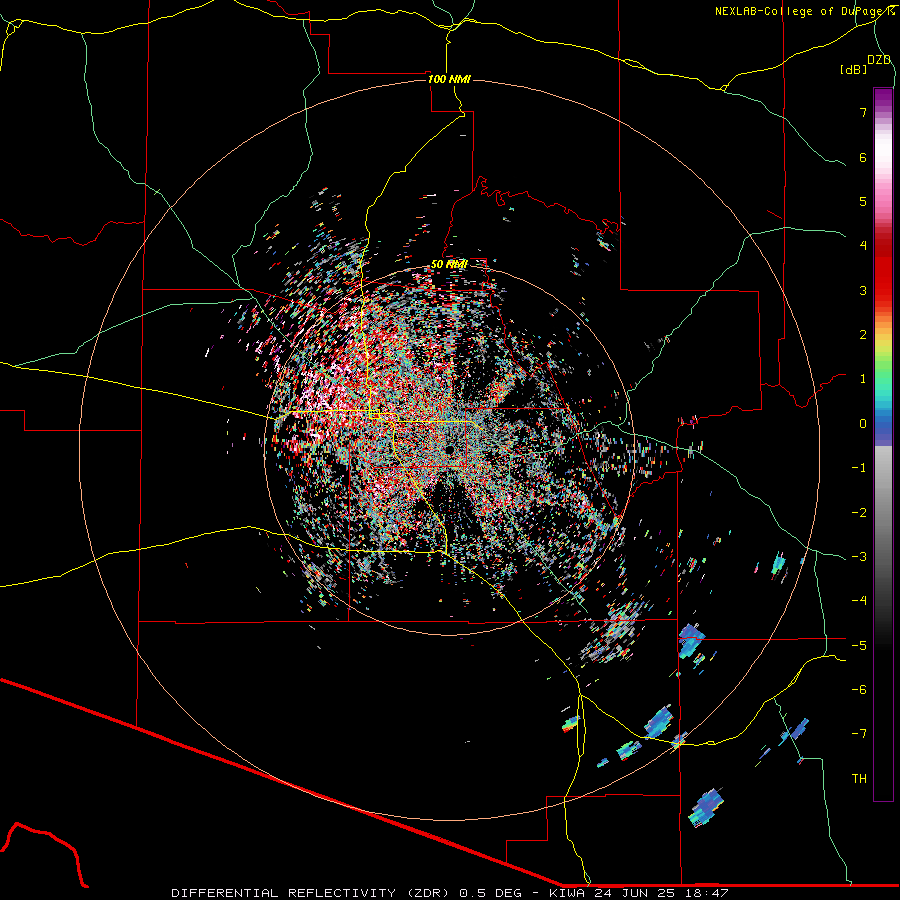
Task: Click the -5 value on the scale
Action: point(859,646)
